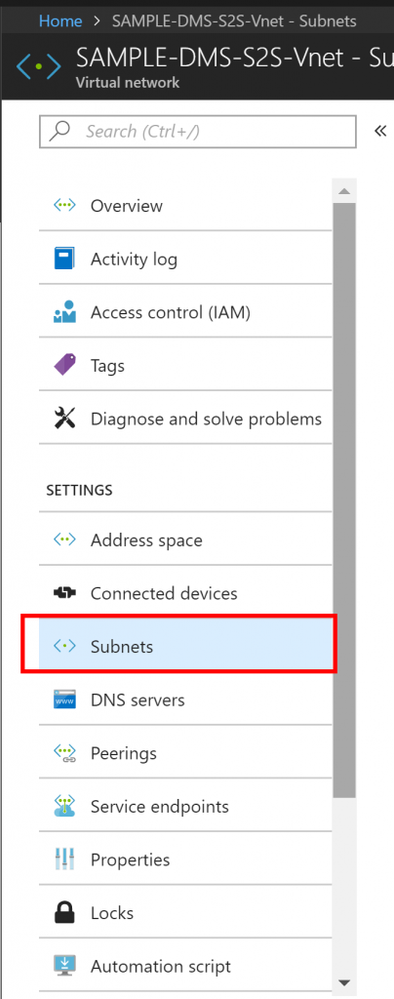Open Diagnose and solve problems wrench icon

click(64, 419)
